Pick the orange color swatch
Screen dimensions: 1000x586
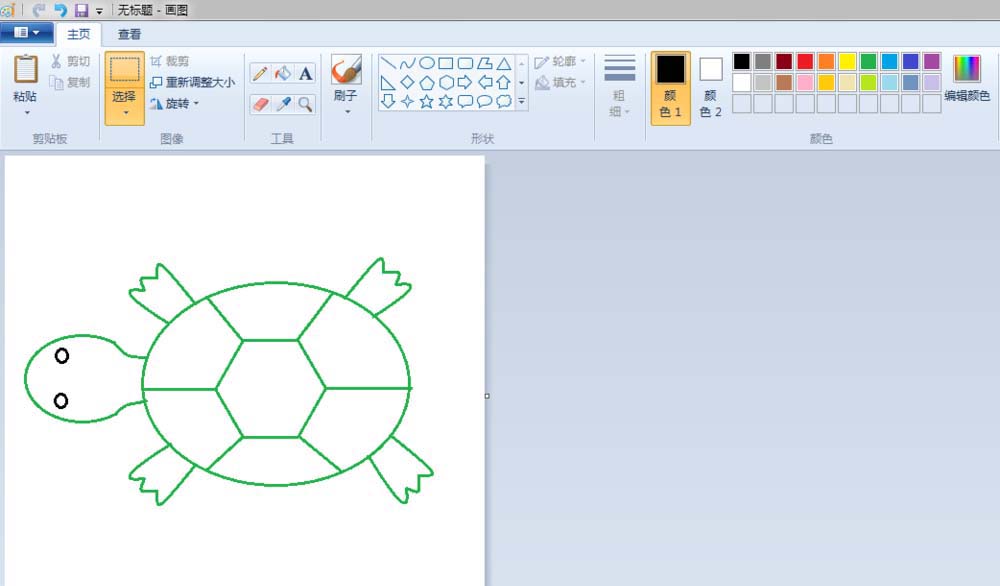point(826,61)
